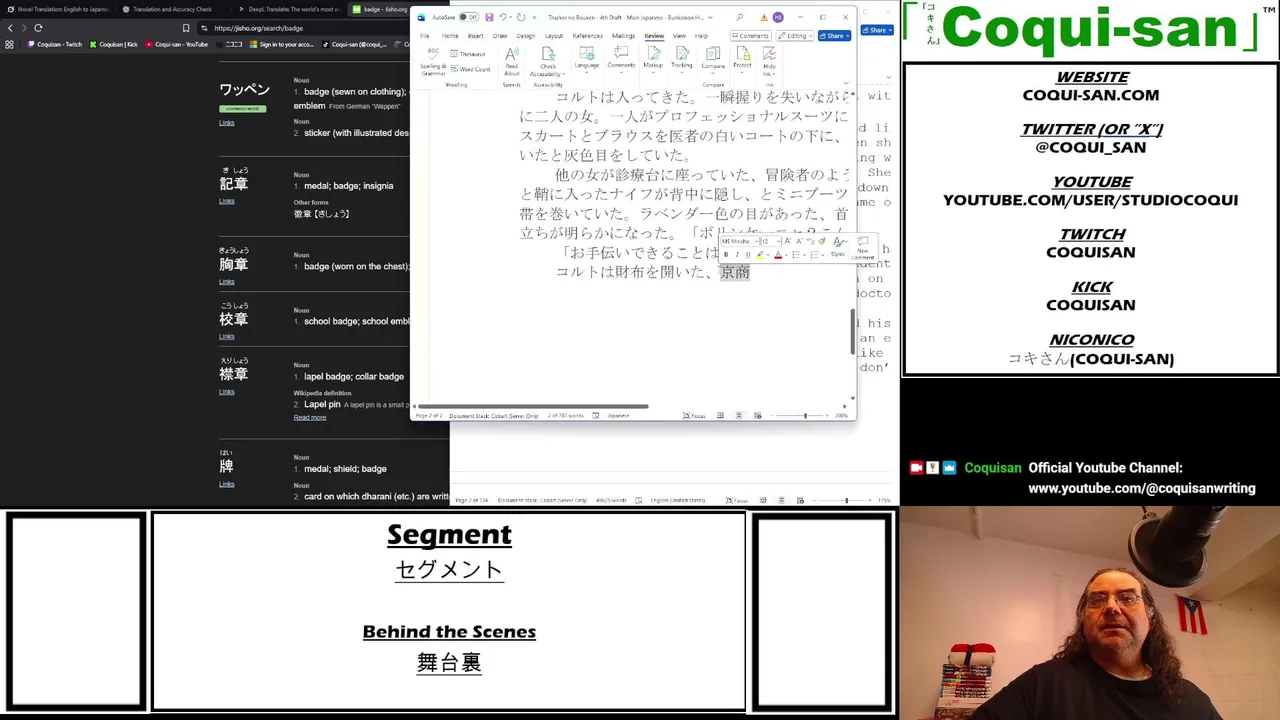Switch to the Home ribbon tab

tap(448, 36)
